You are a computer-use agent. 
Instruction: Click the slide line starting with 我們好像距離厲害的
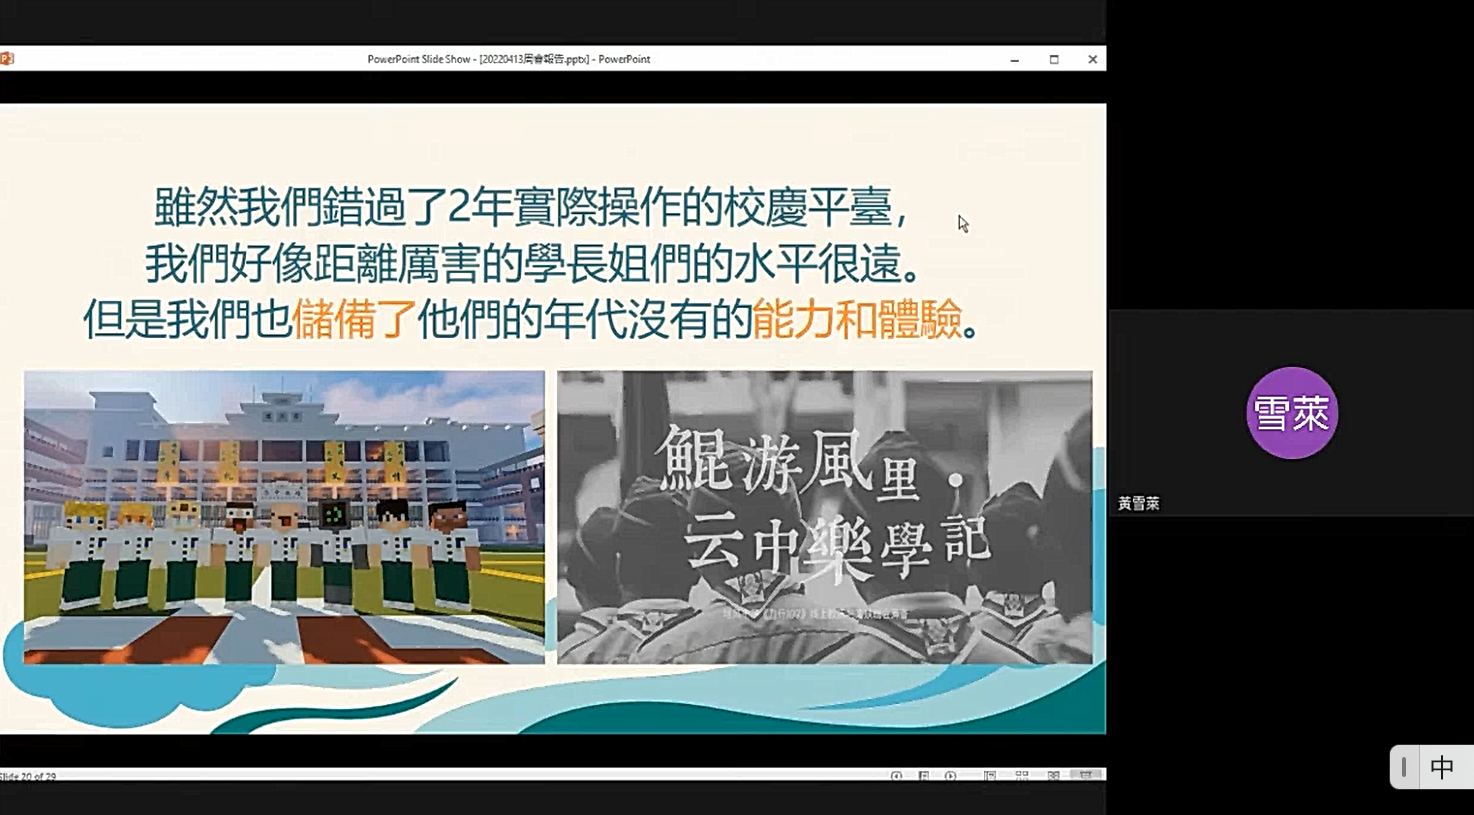tap(533, 264)
